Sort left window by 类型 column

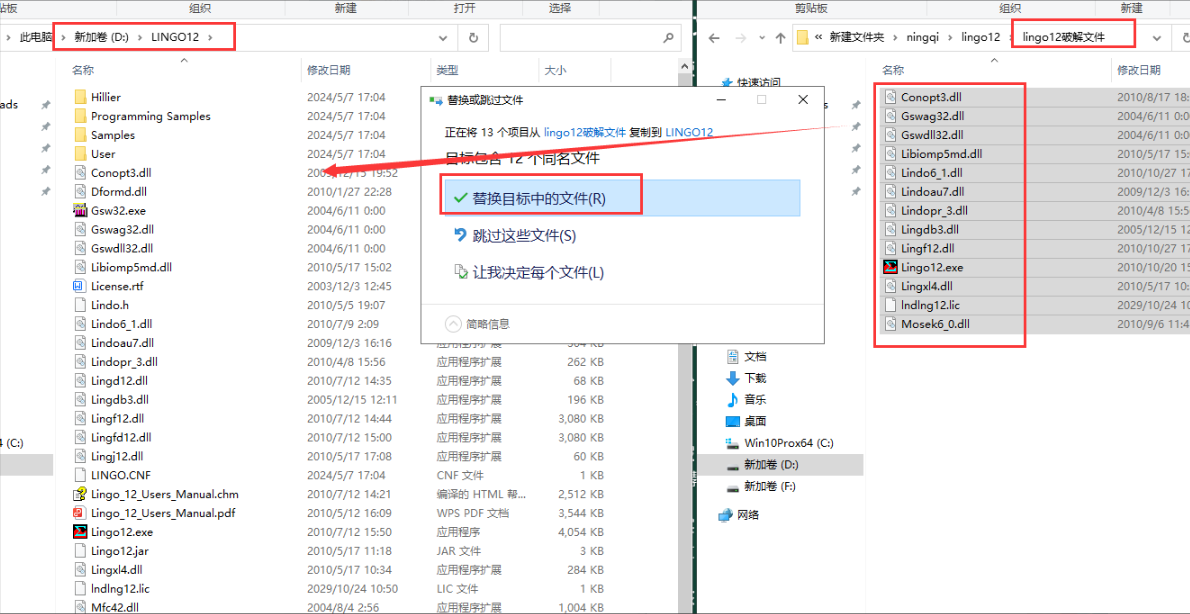[448, 70]
